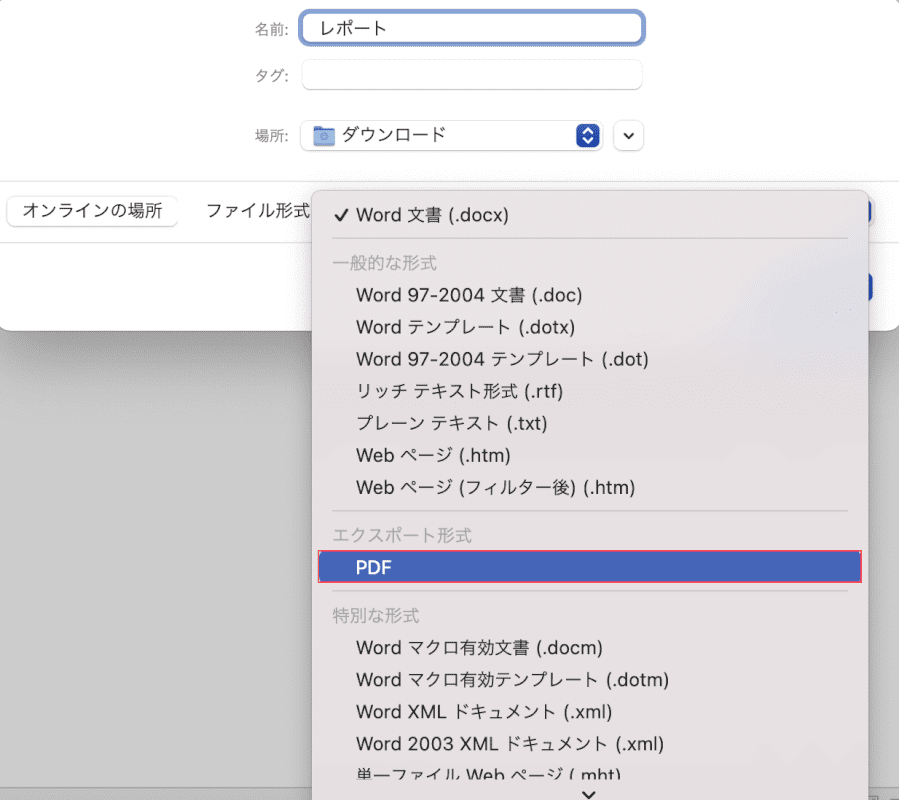Viewport: 899px width, 800px height.
Task: Select Word 文書 (.docx) format
Action: 589,215
